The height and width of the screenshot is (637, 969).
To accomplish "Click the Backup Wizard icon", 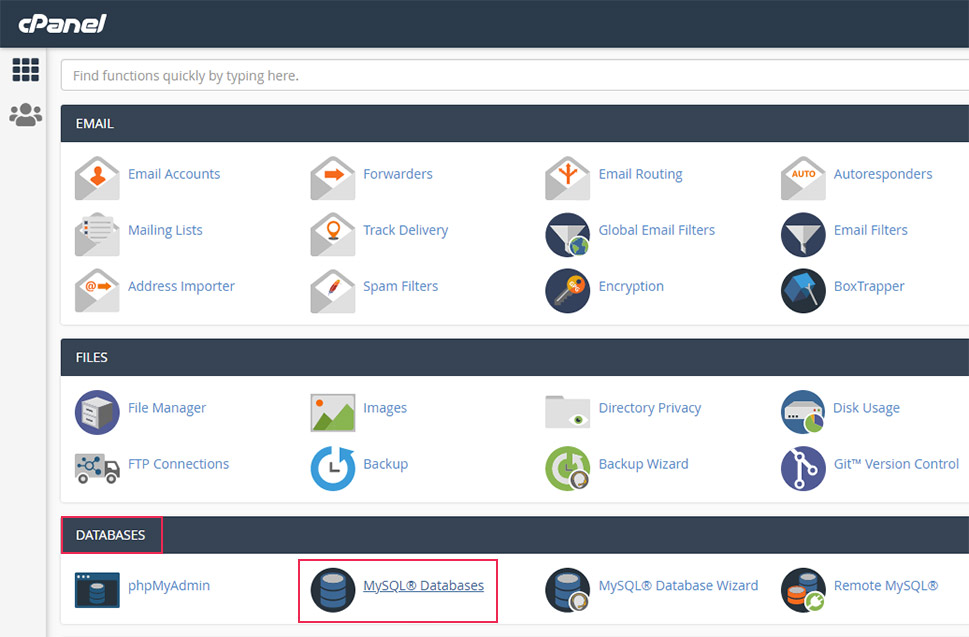I will tap(567, 468).
